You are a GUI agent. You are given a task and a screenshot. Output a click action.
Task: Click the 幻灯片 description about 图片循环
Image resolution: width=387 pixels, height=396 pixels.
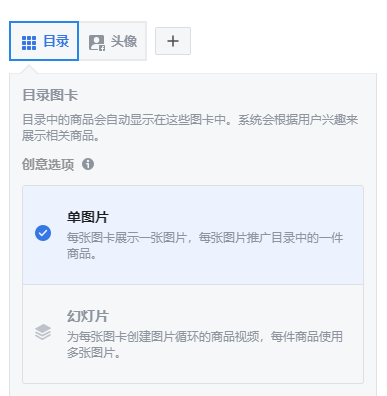pos(205,344)
